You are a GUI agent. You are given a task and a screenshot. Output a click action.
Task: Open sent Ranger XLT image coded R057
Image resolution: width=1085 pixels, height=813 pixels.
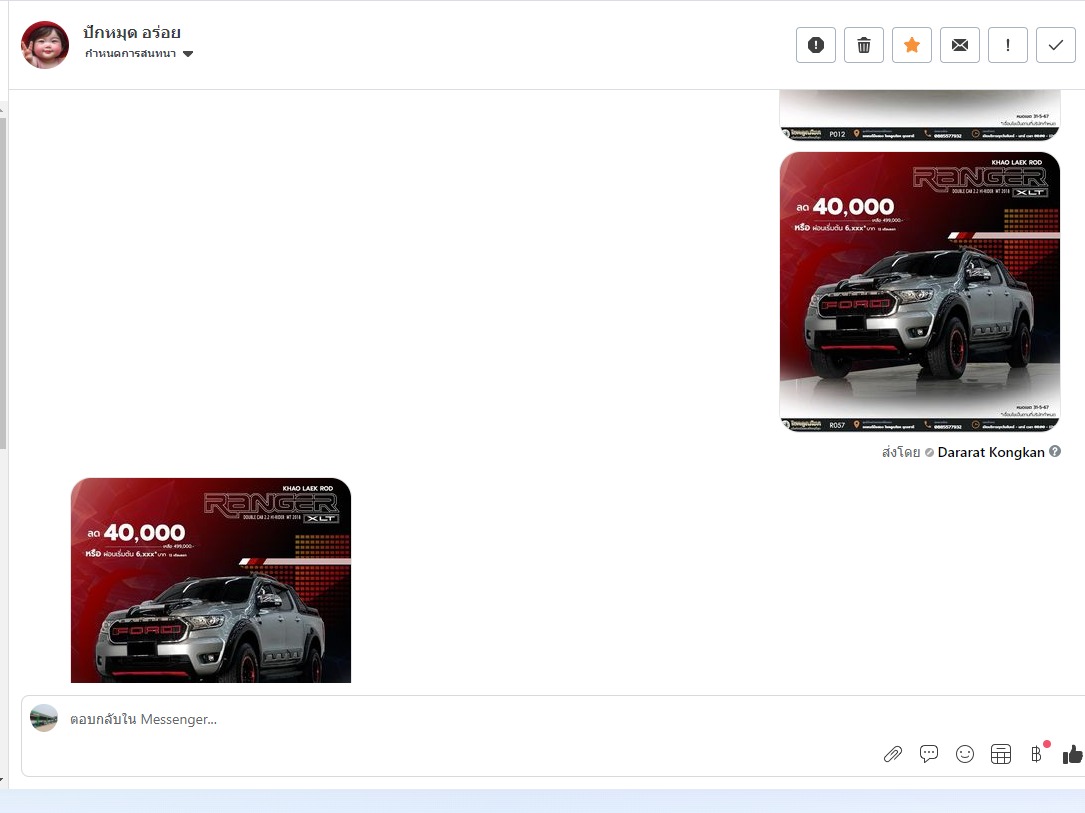coord(920,291)
